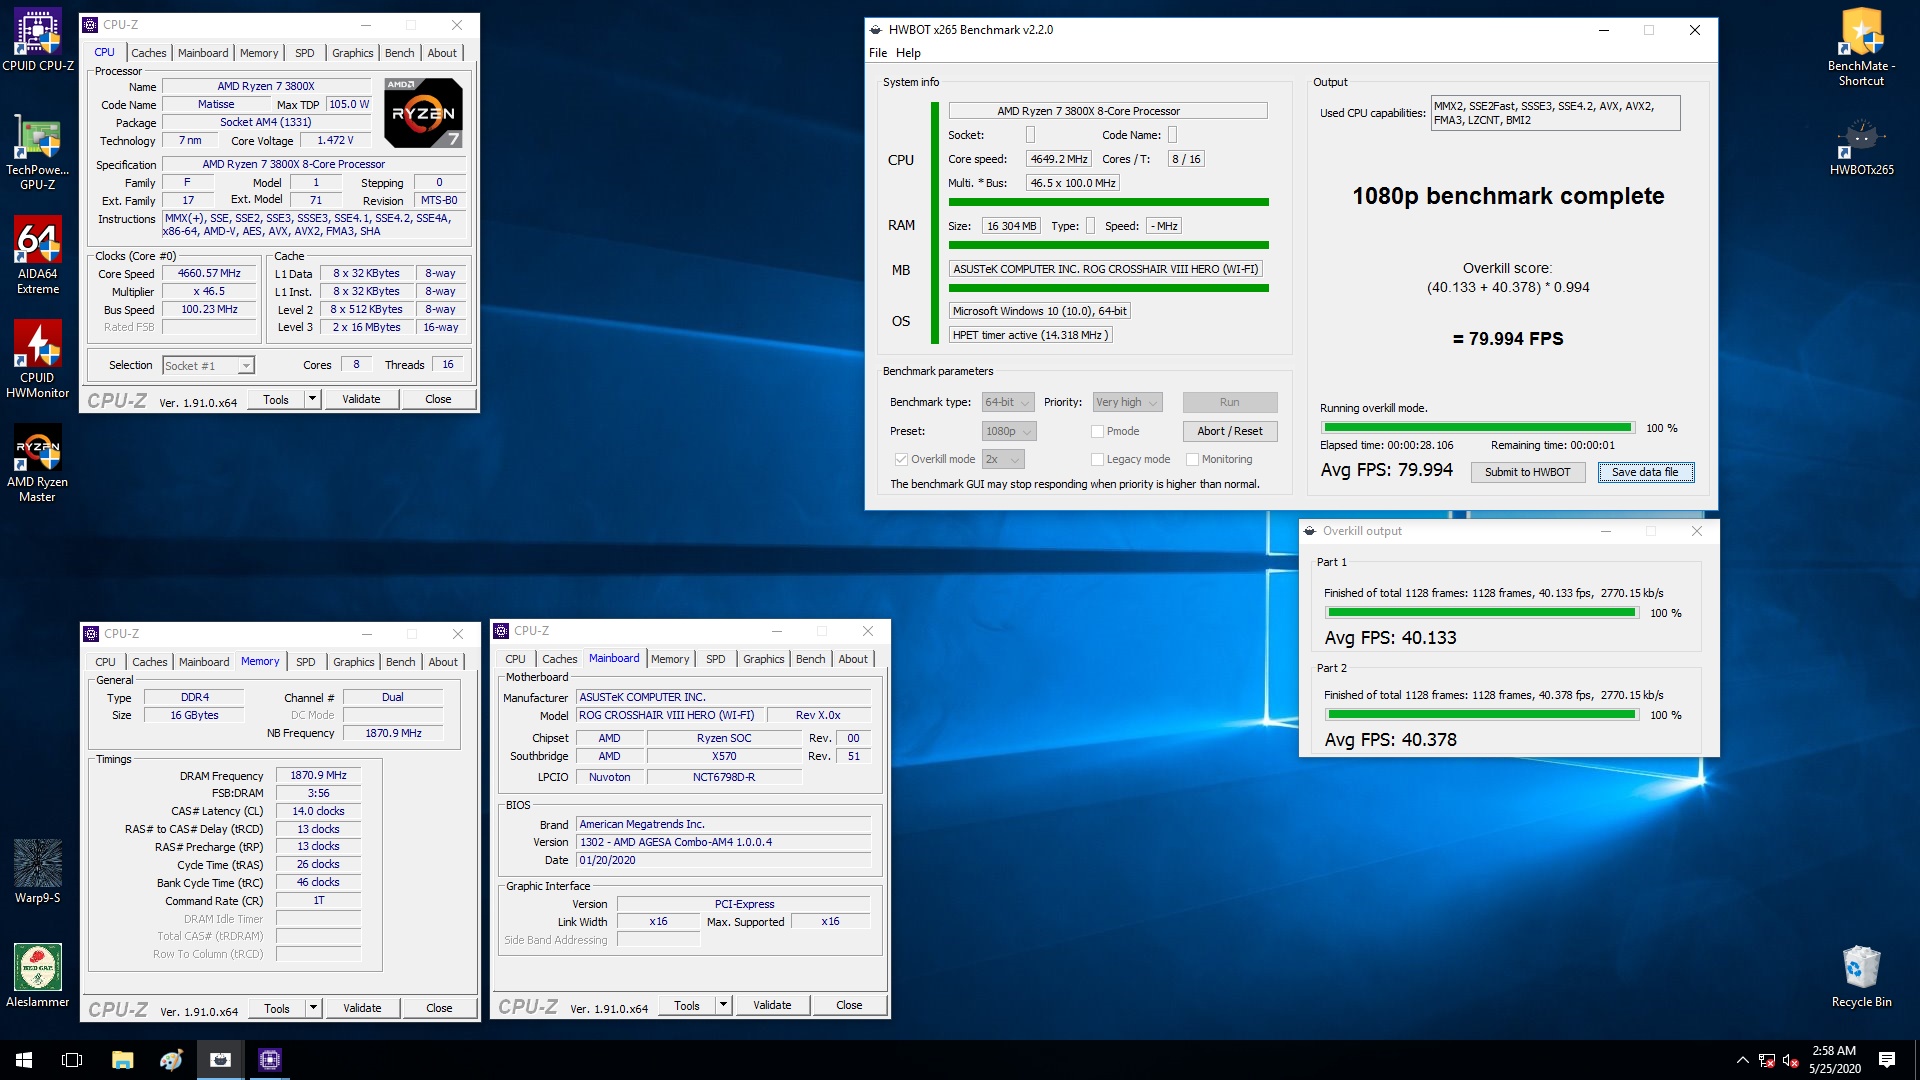Open the Preset 1080p dropdown

coord(1009,431)
